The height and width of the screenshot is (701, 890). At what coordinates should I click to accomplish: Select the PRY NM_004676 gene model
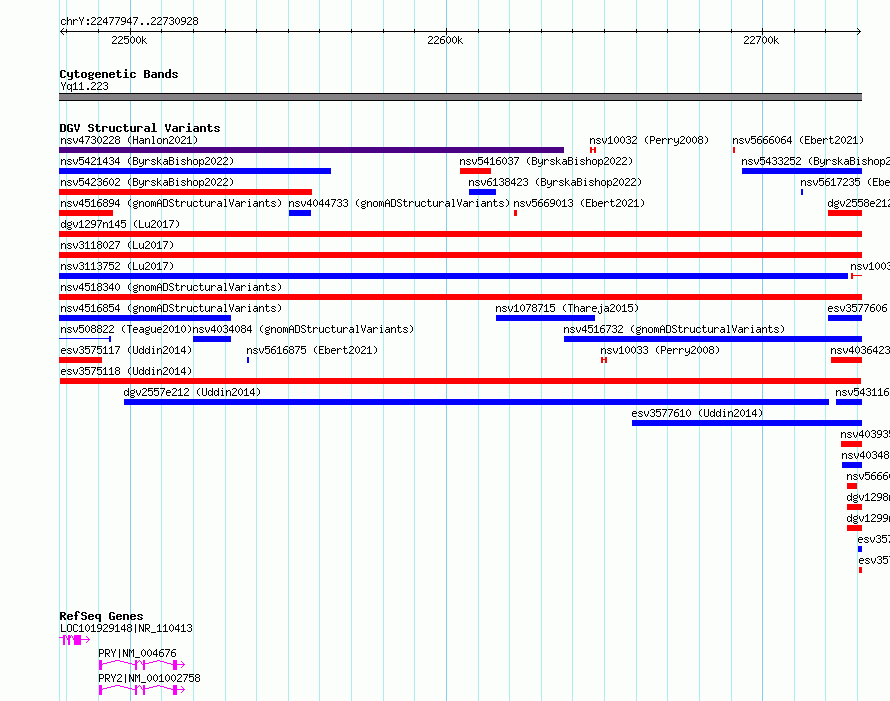[x=141, y=665]
